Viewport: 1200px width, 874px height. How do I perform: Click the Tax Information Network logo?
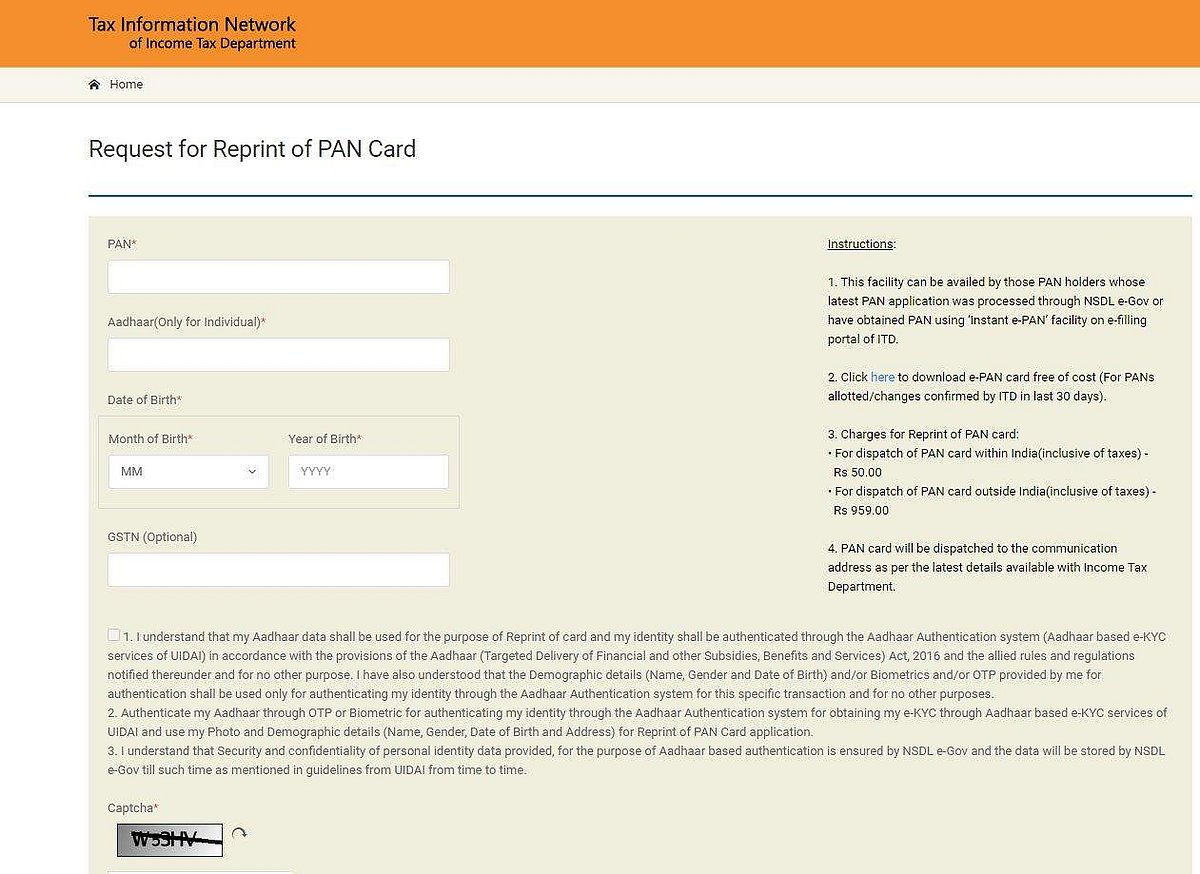click(192, 33)
